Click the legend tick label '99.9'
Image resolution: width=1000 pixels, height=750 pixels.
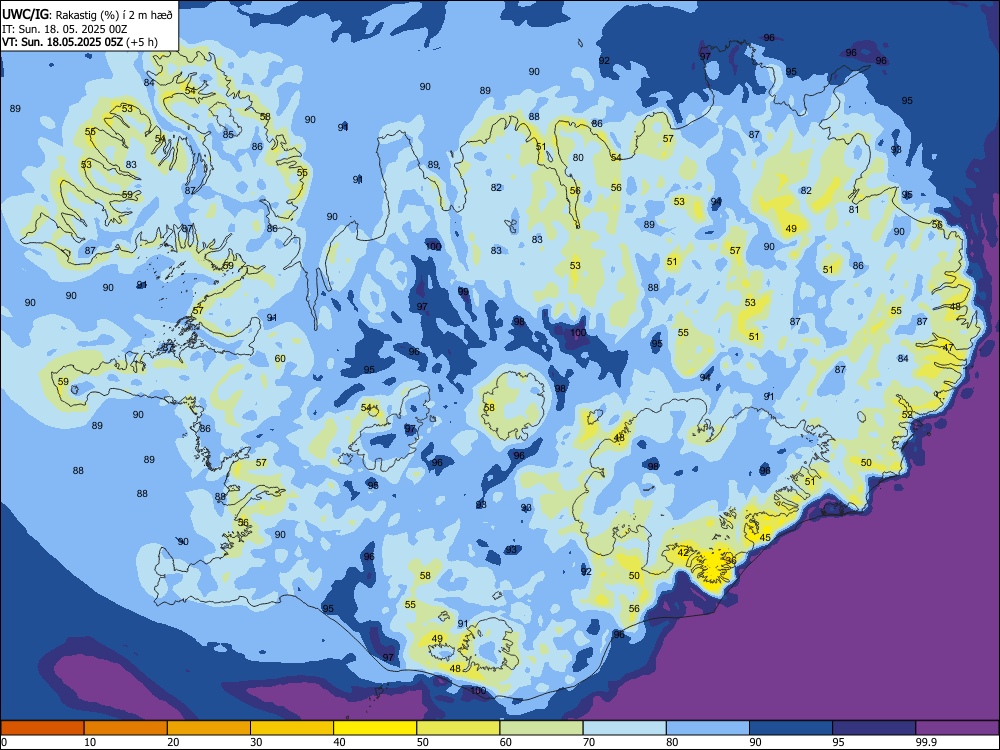pyautogui.click(x=926, y=742)
